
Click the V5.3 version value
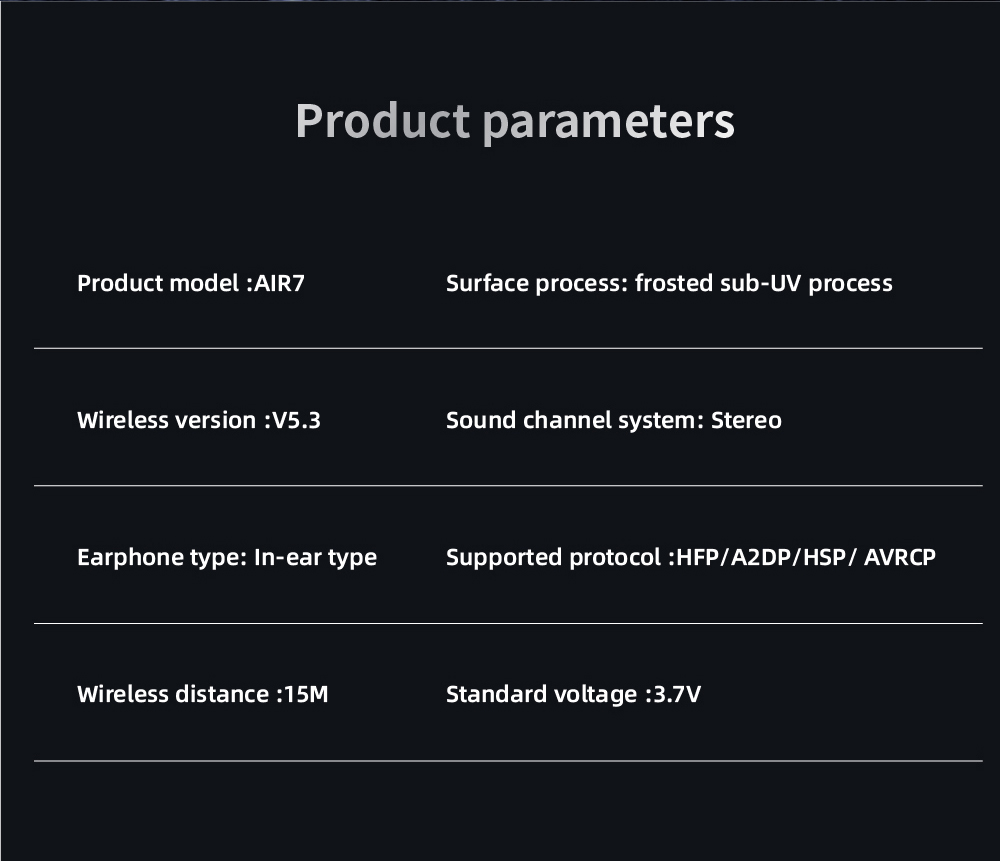(x=297, y=420)
